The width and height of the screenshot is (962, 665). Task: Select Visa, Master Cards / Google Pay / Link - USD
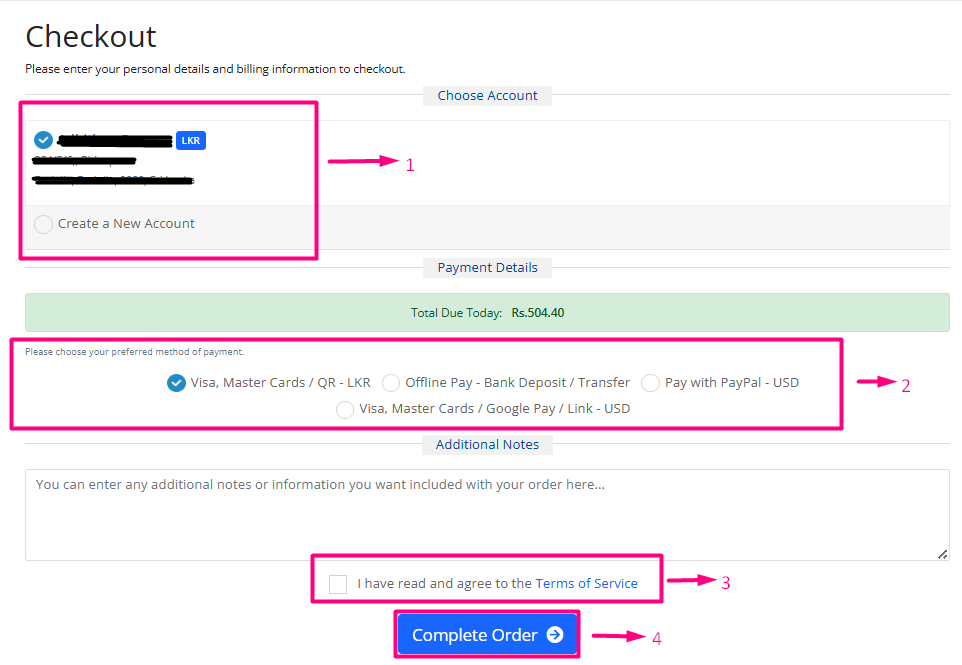345,409
